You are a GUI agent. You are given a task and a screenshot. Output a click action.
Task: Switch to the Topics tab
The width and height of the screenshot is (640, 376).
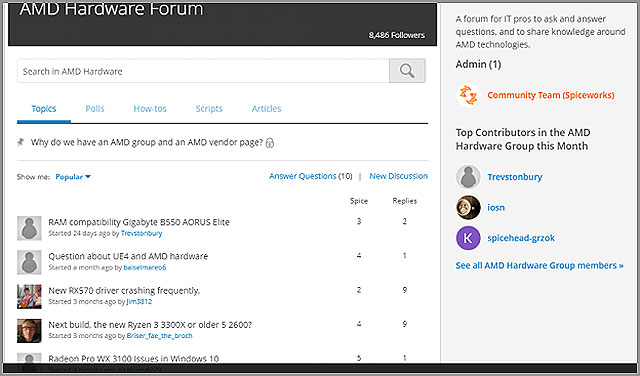point(44,109)
